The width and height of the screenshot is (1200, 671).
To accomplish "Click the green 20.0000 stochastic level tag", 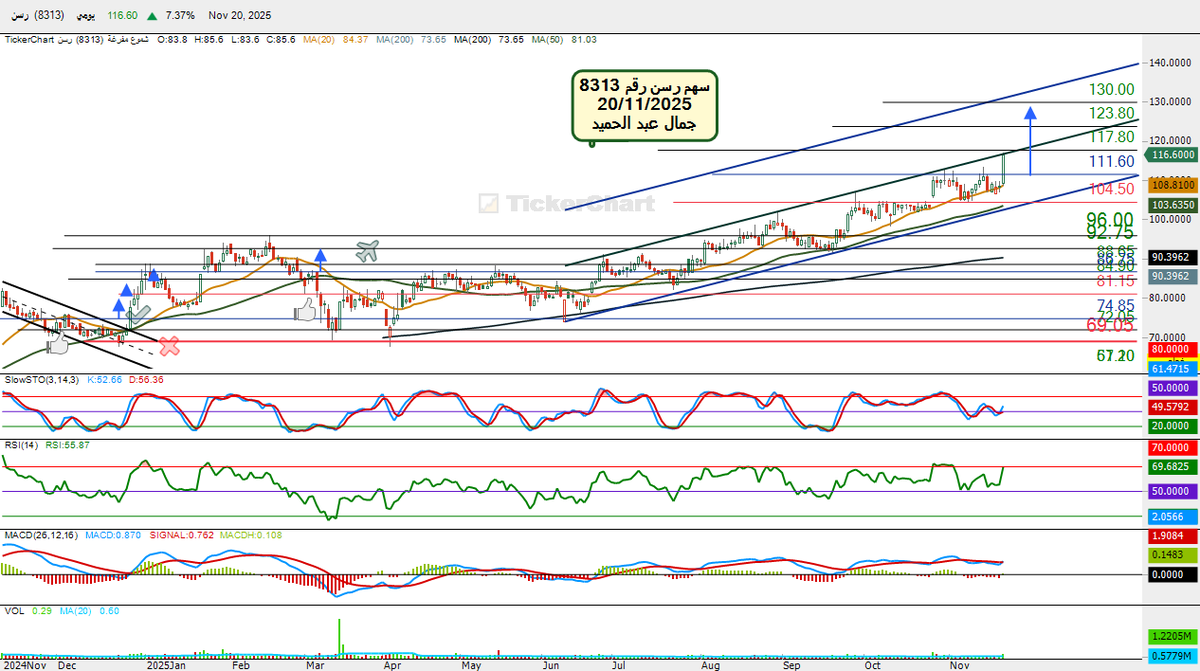I will pos(1172,425).
